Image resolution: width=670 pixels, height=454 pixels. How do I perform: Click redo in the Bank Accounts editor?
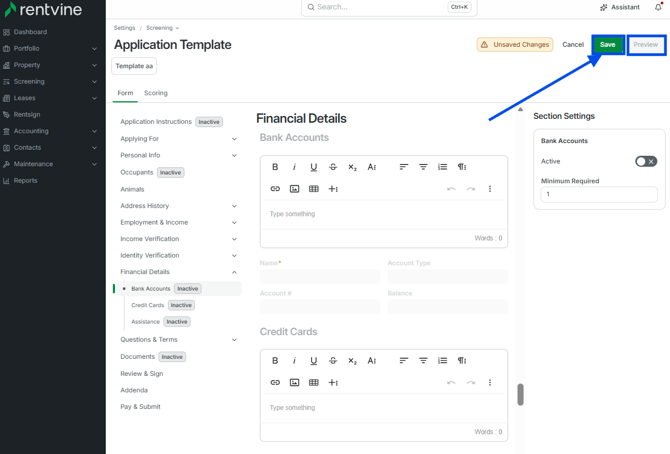(x=470, y=189)
